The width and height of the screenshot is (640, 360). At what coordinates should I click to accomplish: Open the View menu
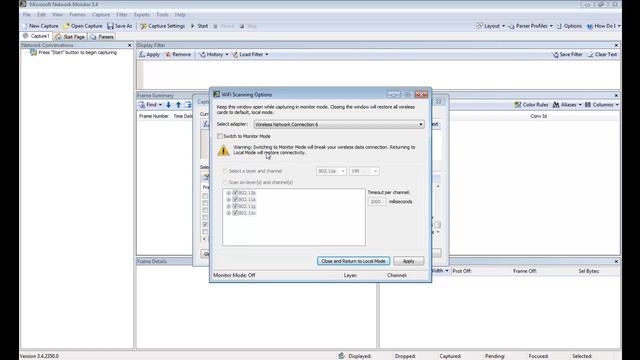[x=58, y=15]
